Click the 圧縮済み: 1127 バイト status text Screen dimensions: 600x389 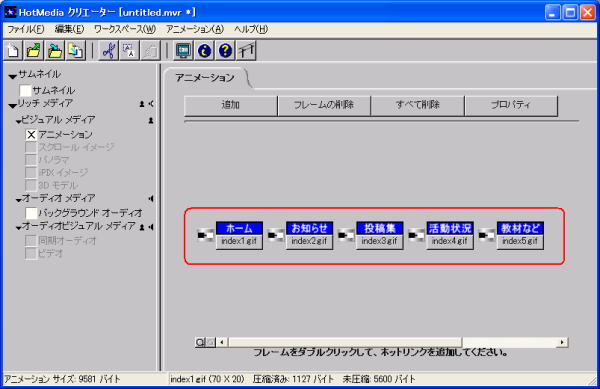[293, 379]
